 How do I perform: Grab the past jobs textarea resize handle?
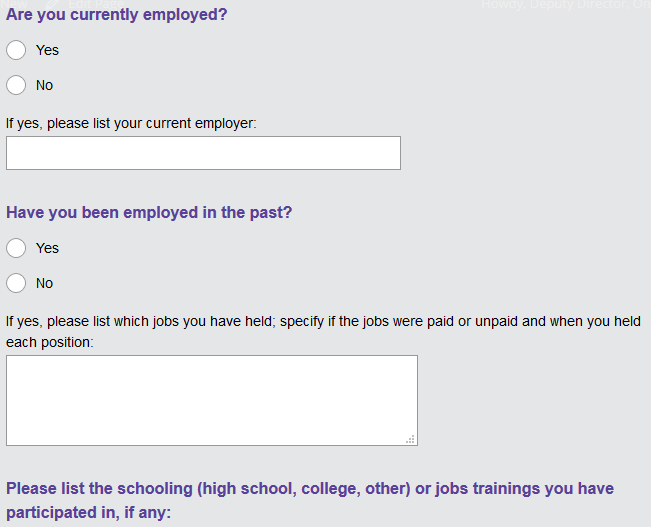(x=410, y=439)
